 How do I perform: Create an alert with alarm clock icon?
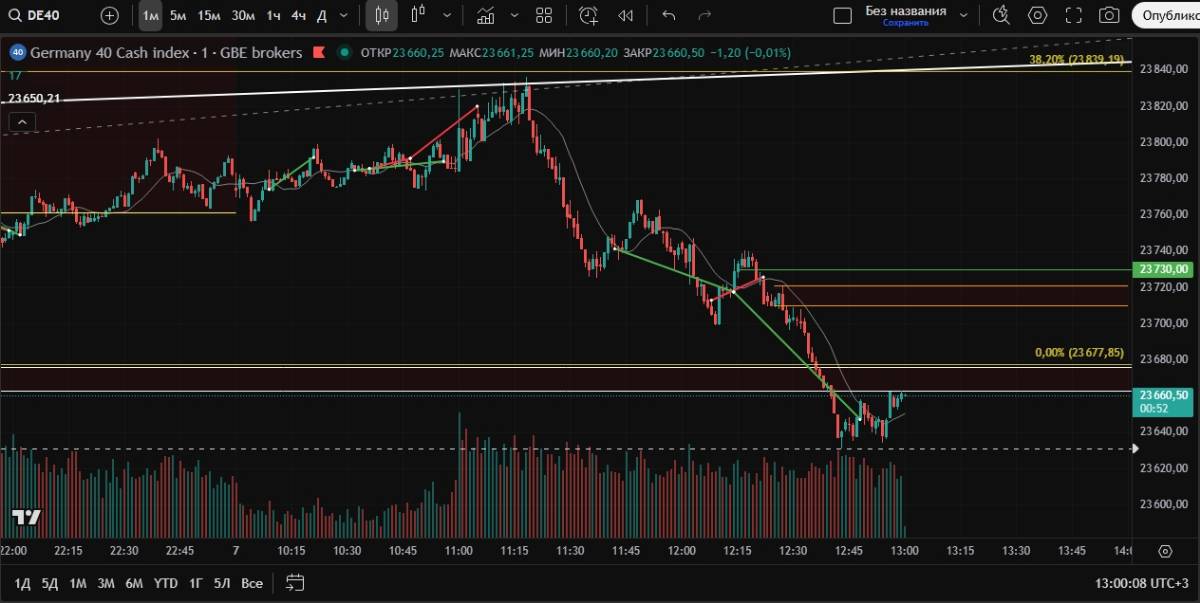click(x=588, y=15)
